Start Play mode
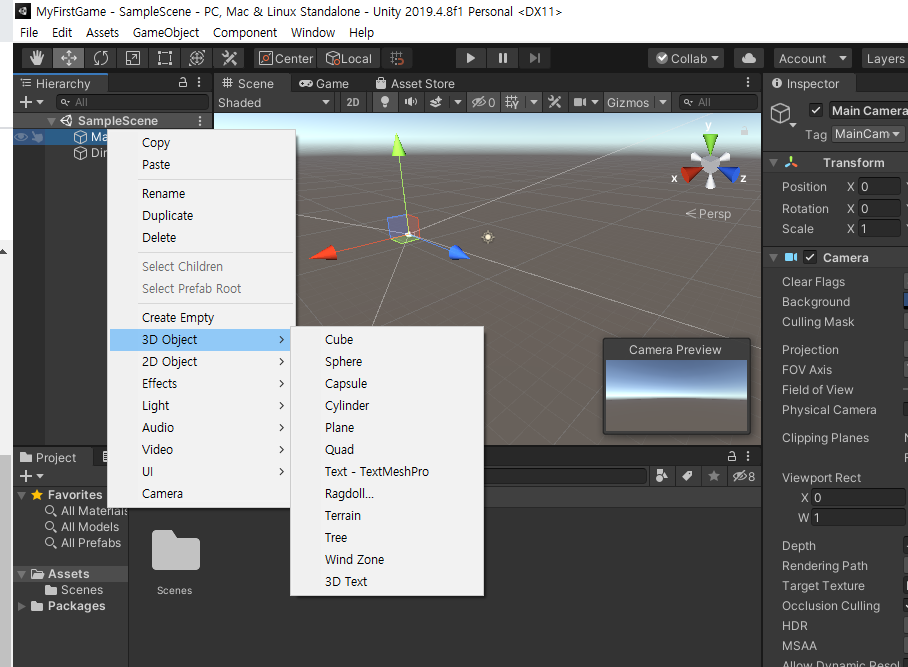Screen dimensions: 908x667 coord(470,58)
